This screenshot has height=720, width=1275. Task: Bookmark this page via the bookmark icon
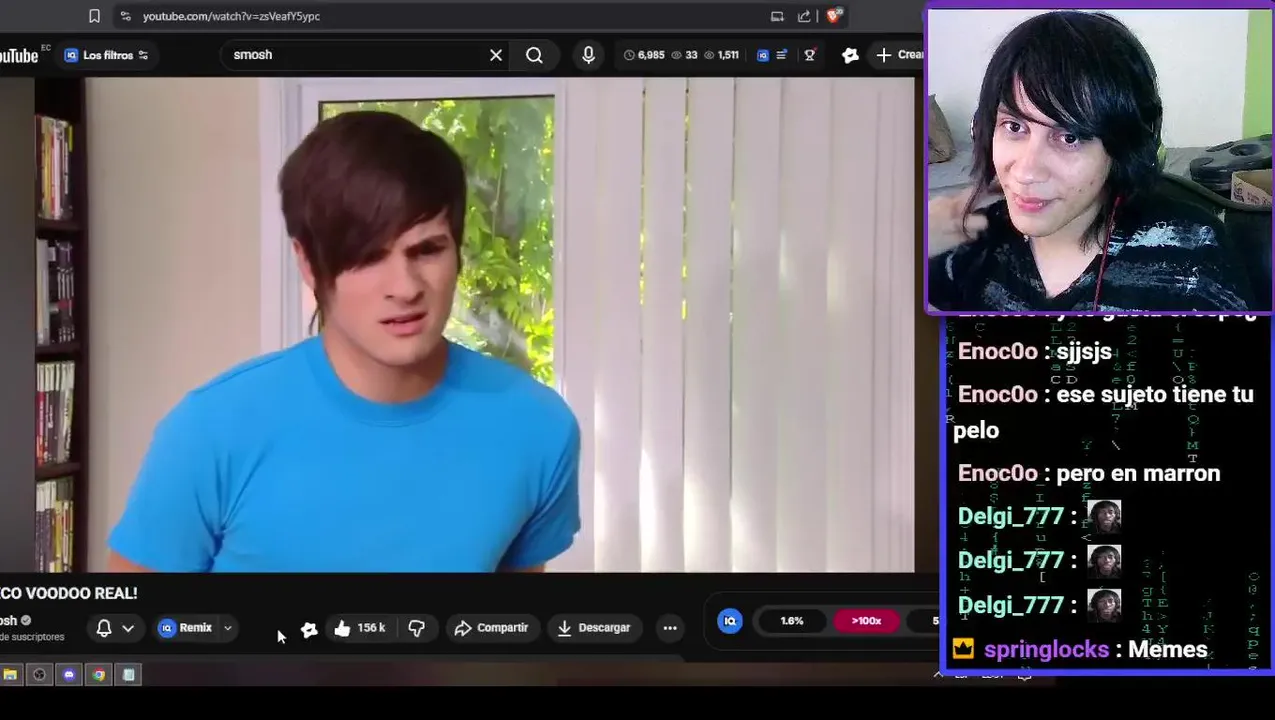pyautogui.click(x=94, y=16)
